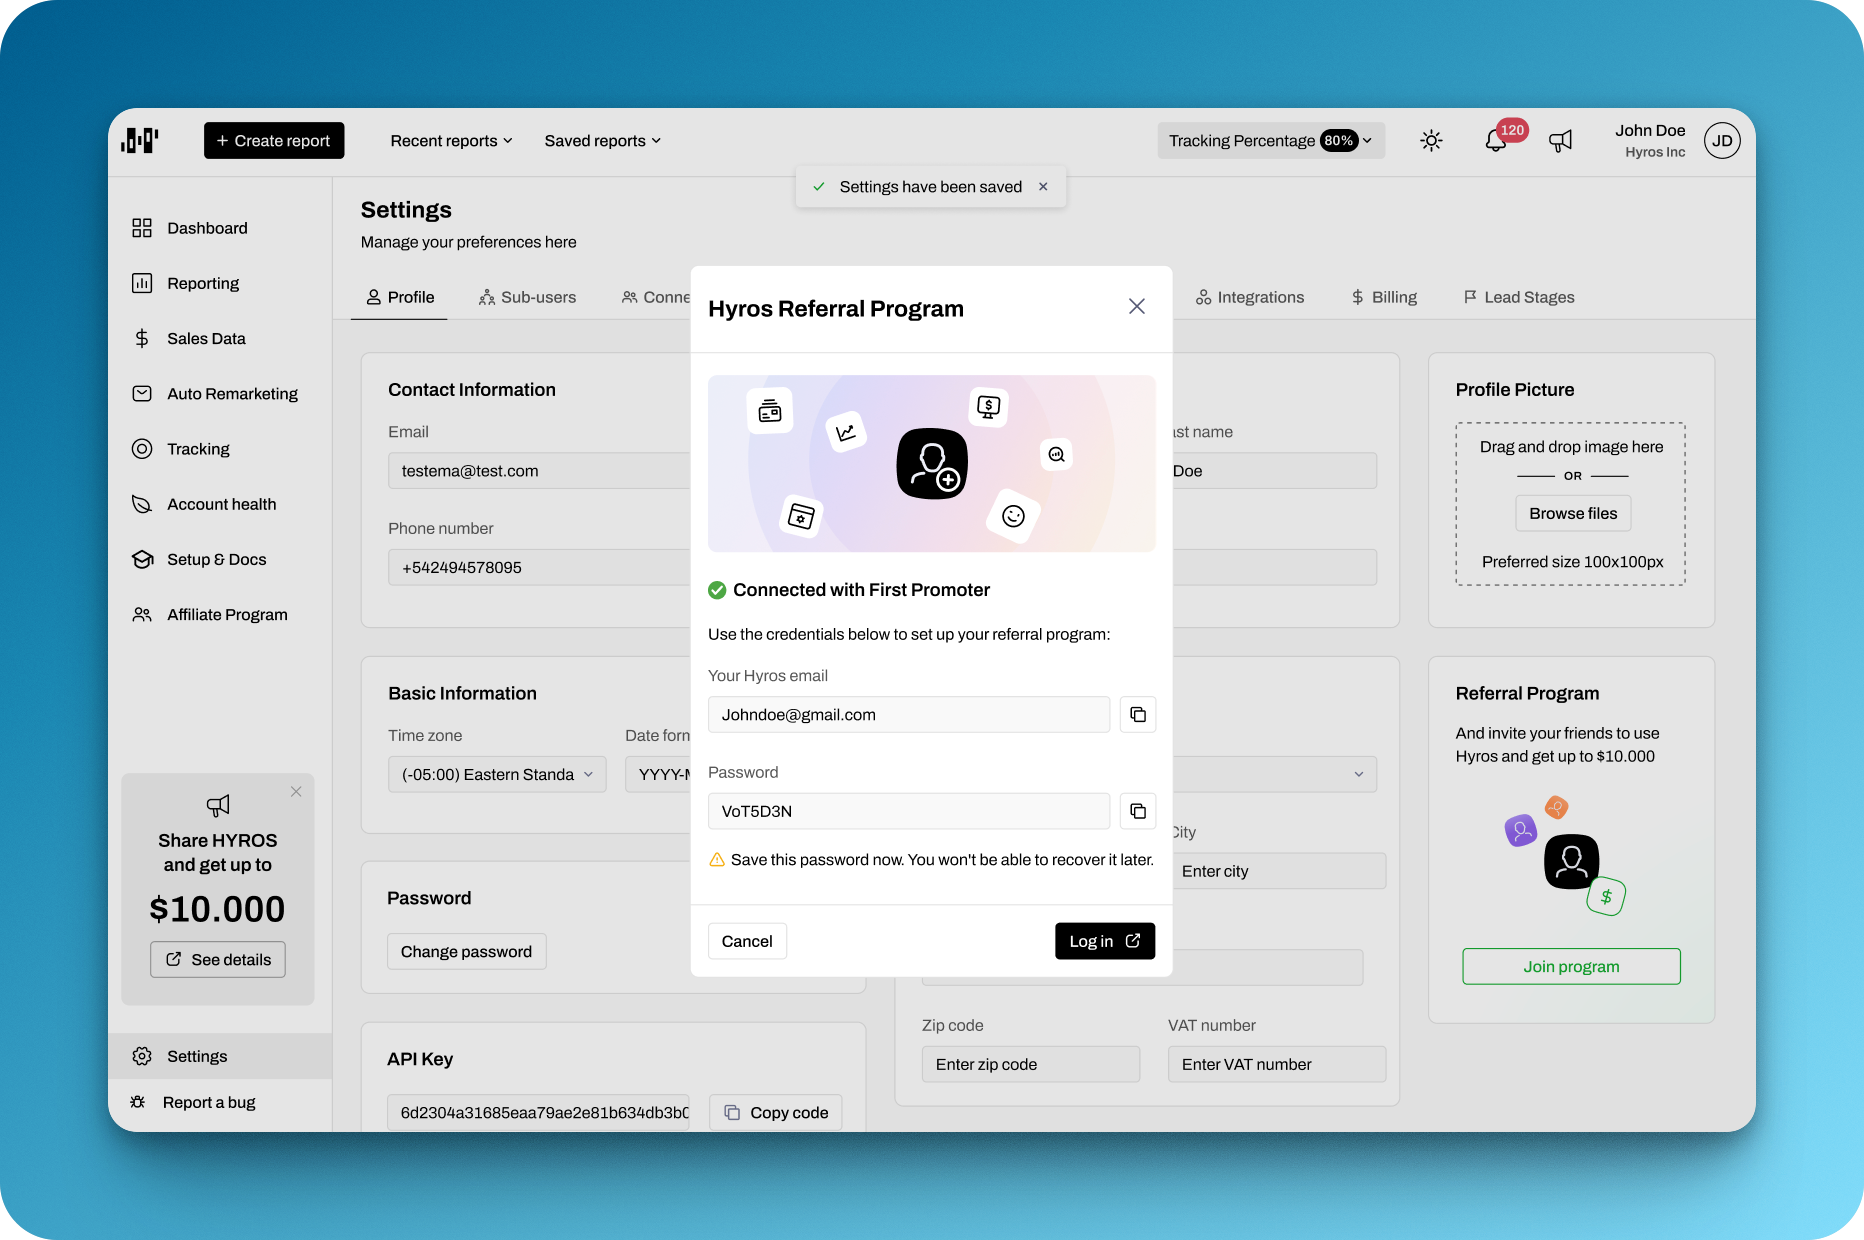Expand the Recent reports dropdown

(x=451, y=141)
